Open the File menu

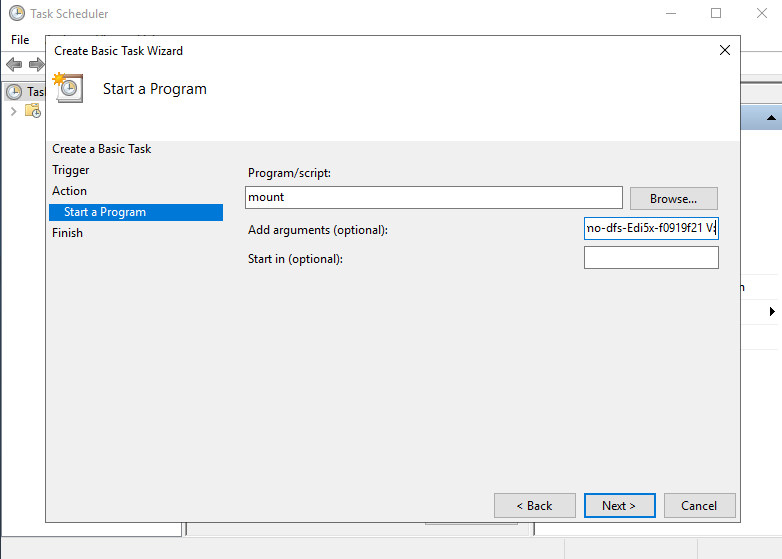click(x=20, y=40)
